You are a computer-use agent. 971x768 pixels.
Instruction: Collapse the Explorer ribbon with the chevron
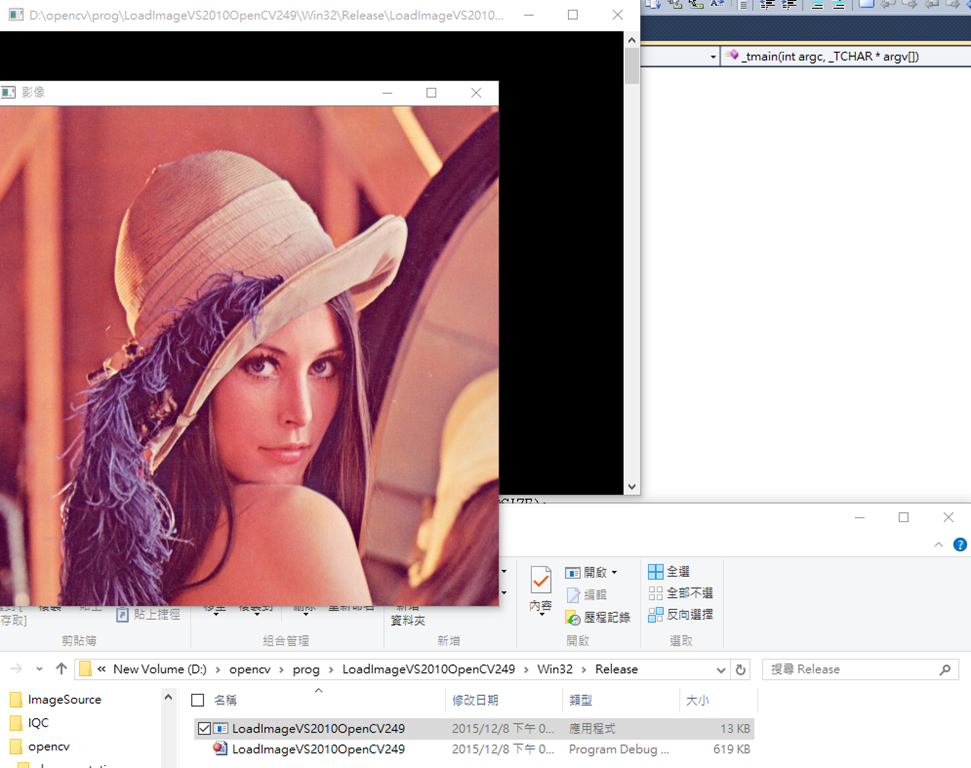tap(939, 544)
